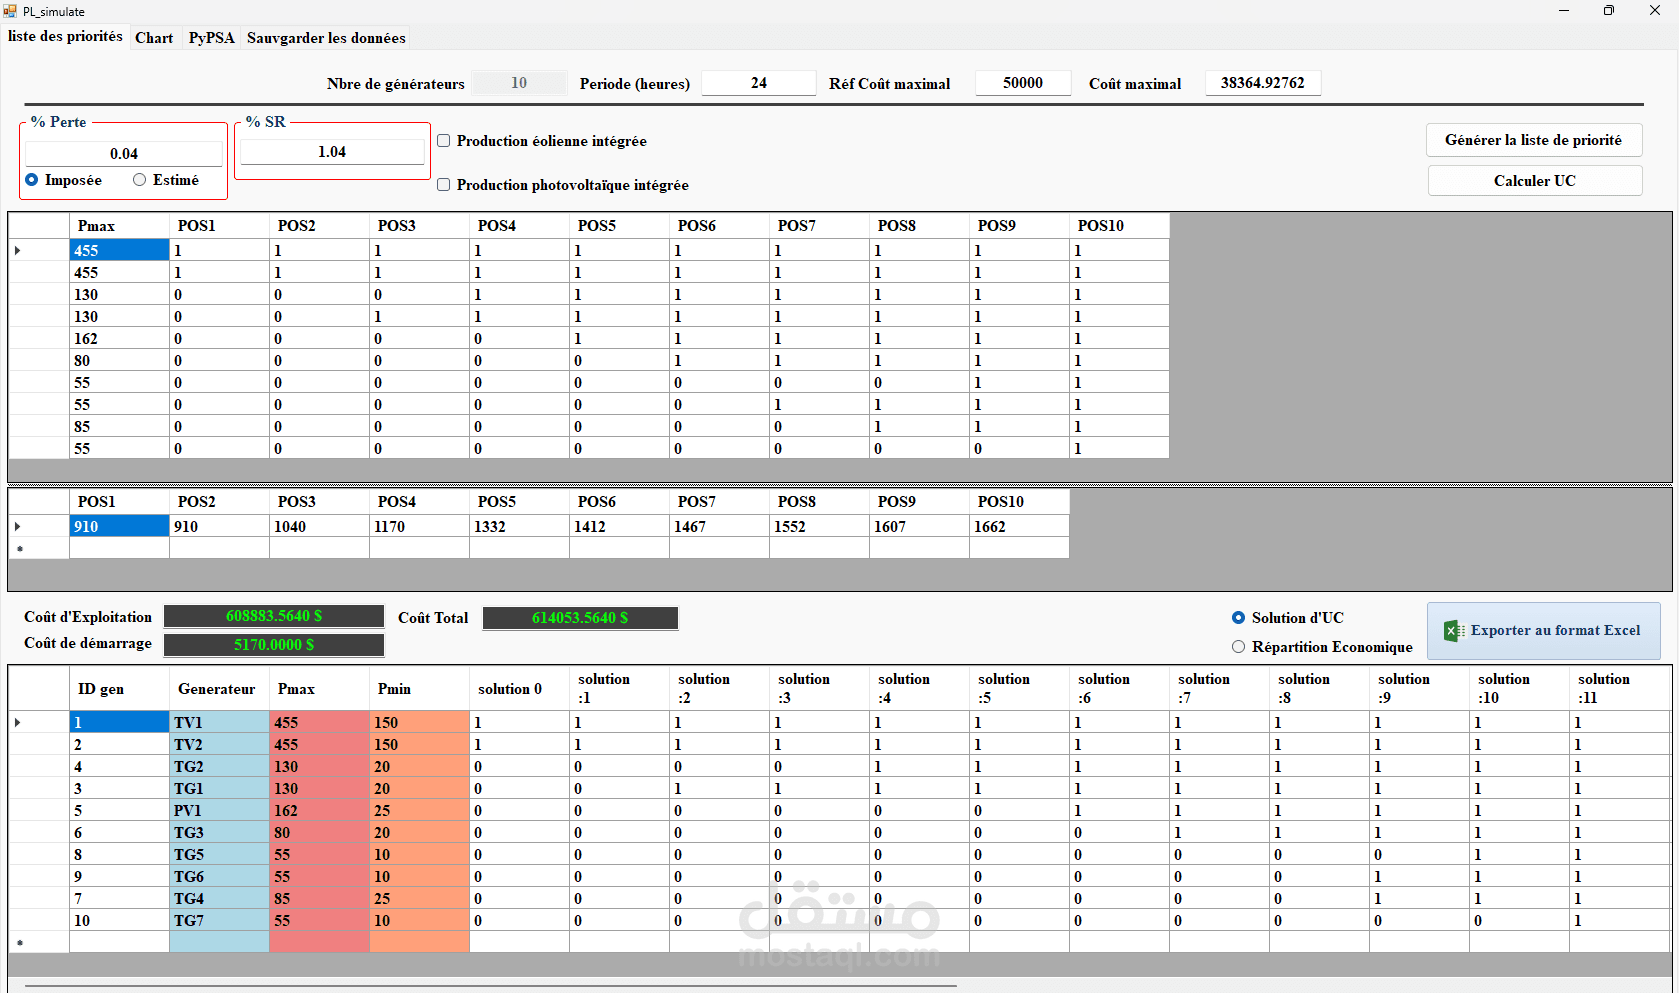Select the solution 0 column header
The height and width of the screenshot is (993, 1679).
click(x=519, y=689)
